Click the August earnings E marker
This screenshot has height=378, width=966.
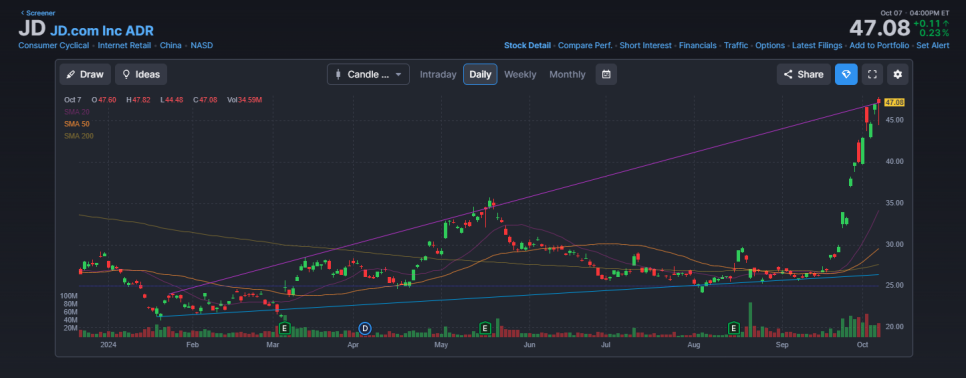[734, 328]
